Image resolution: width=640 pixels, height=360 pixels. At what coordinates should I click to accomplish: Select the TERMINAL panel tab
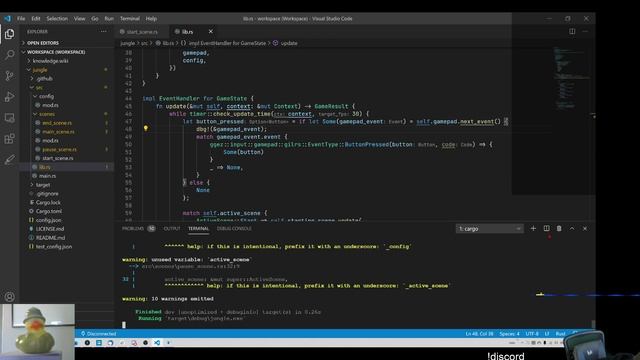198,229
